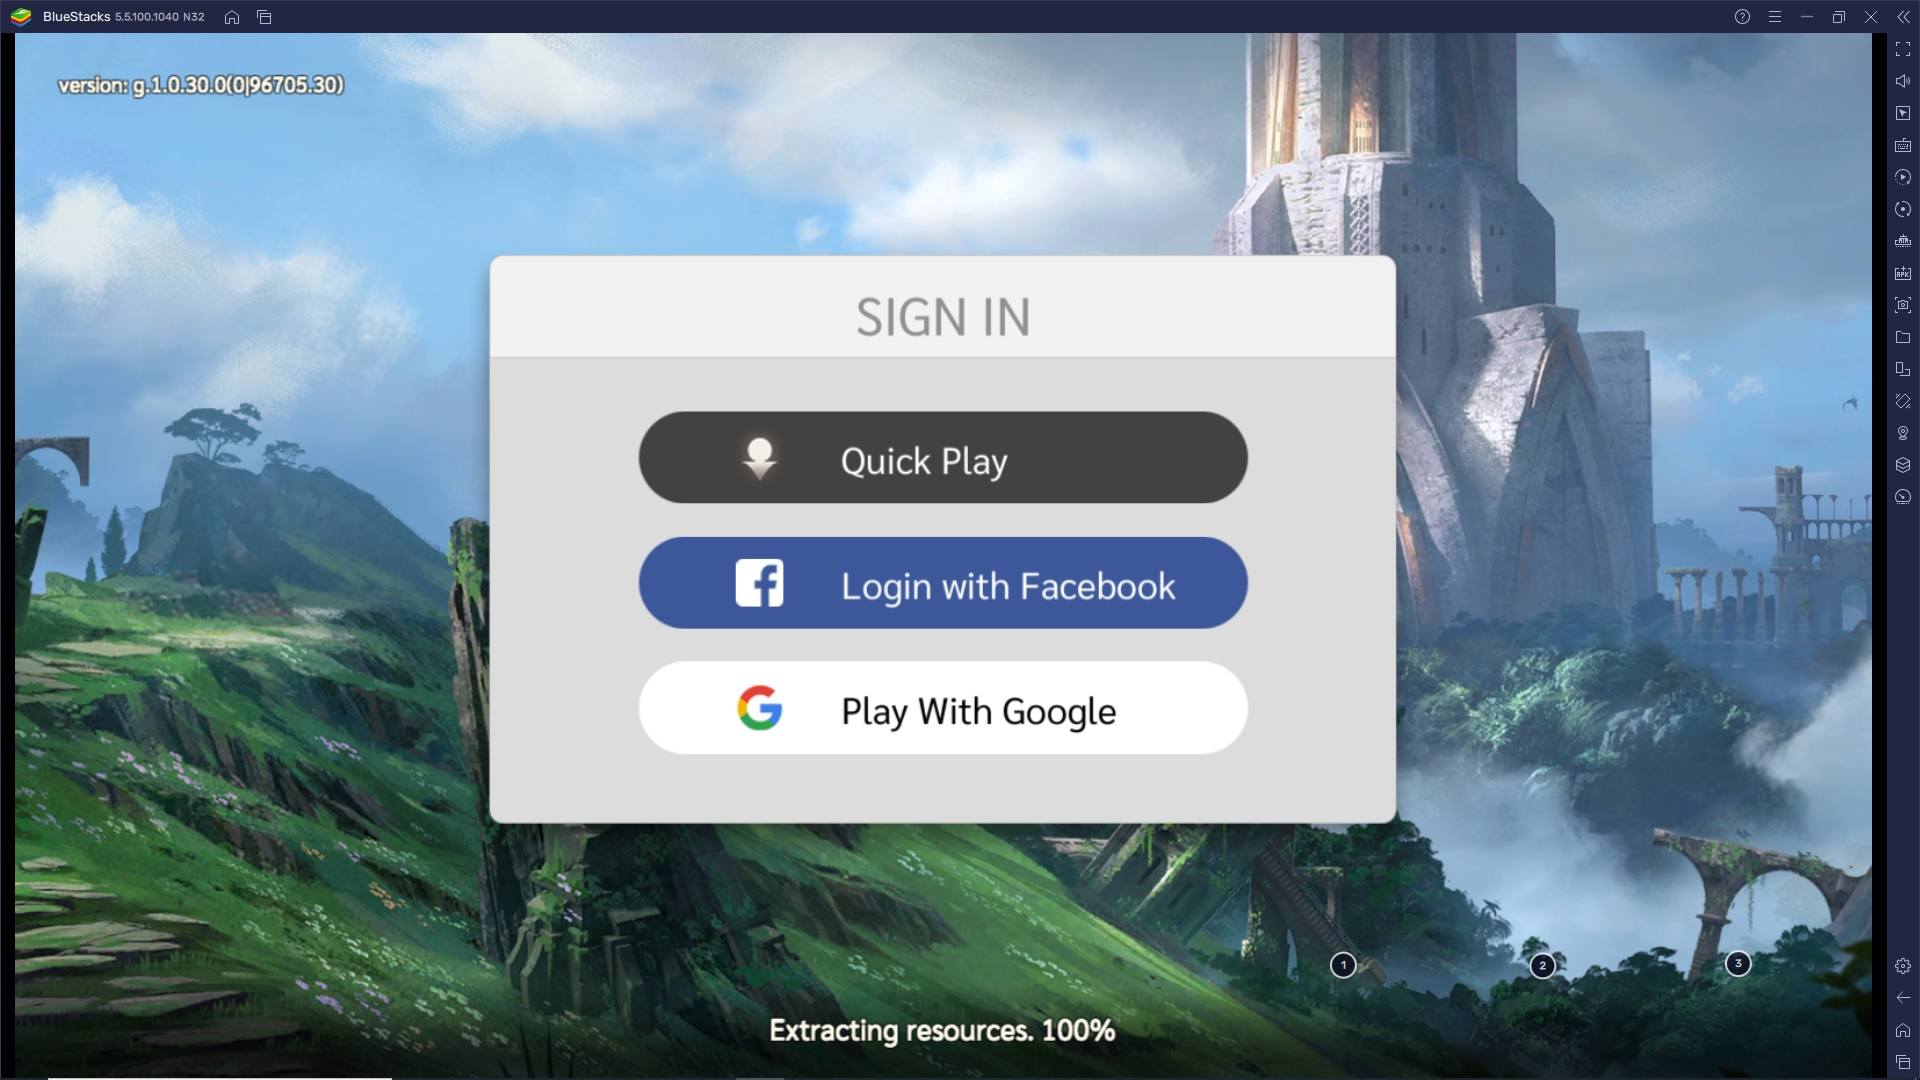1920x1080 pixels.
Task: Click the BlueStacks help icon
Action: [1742, 16]
